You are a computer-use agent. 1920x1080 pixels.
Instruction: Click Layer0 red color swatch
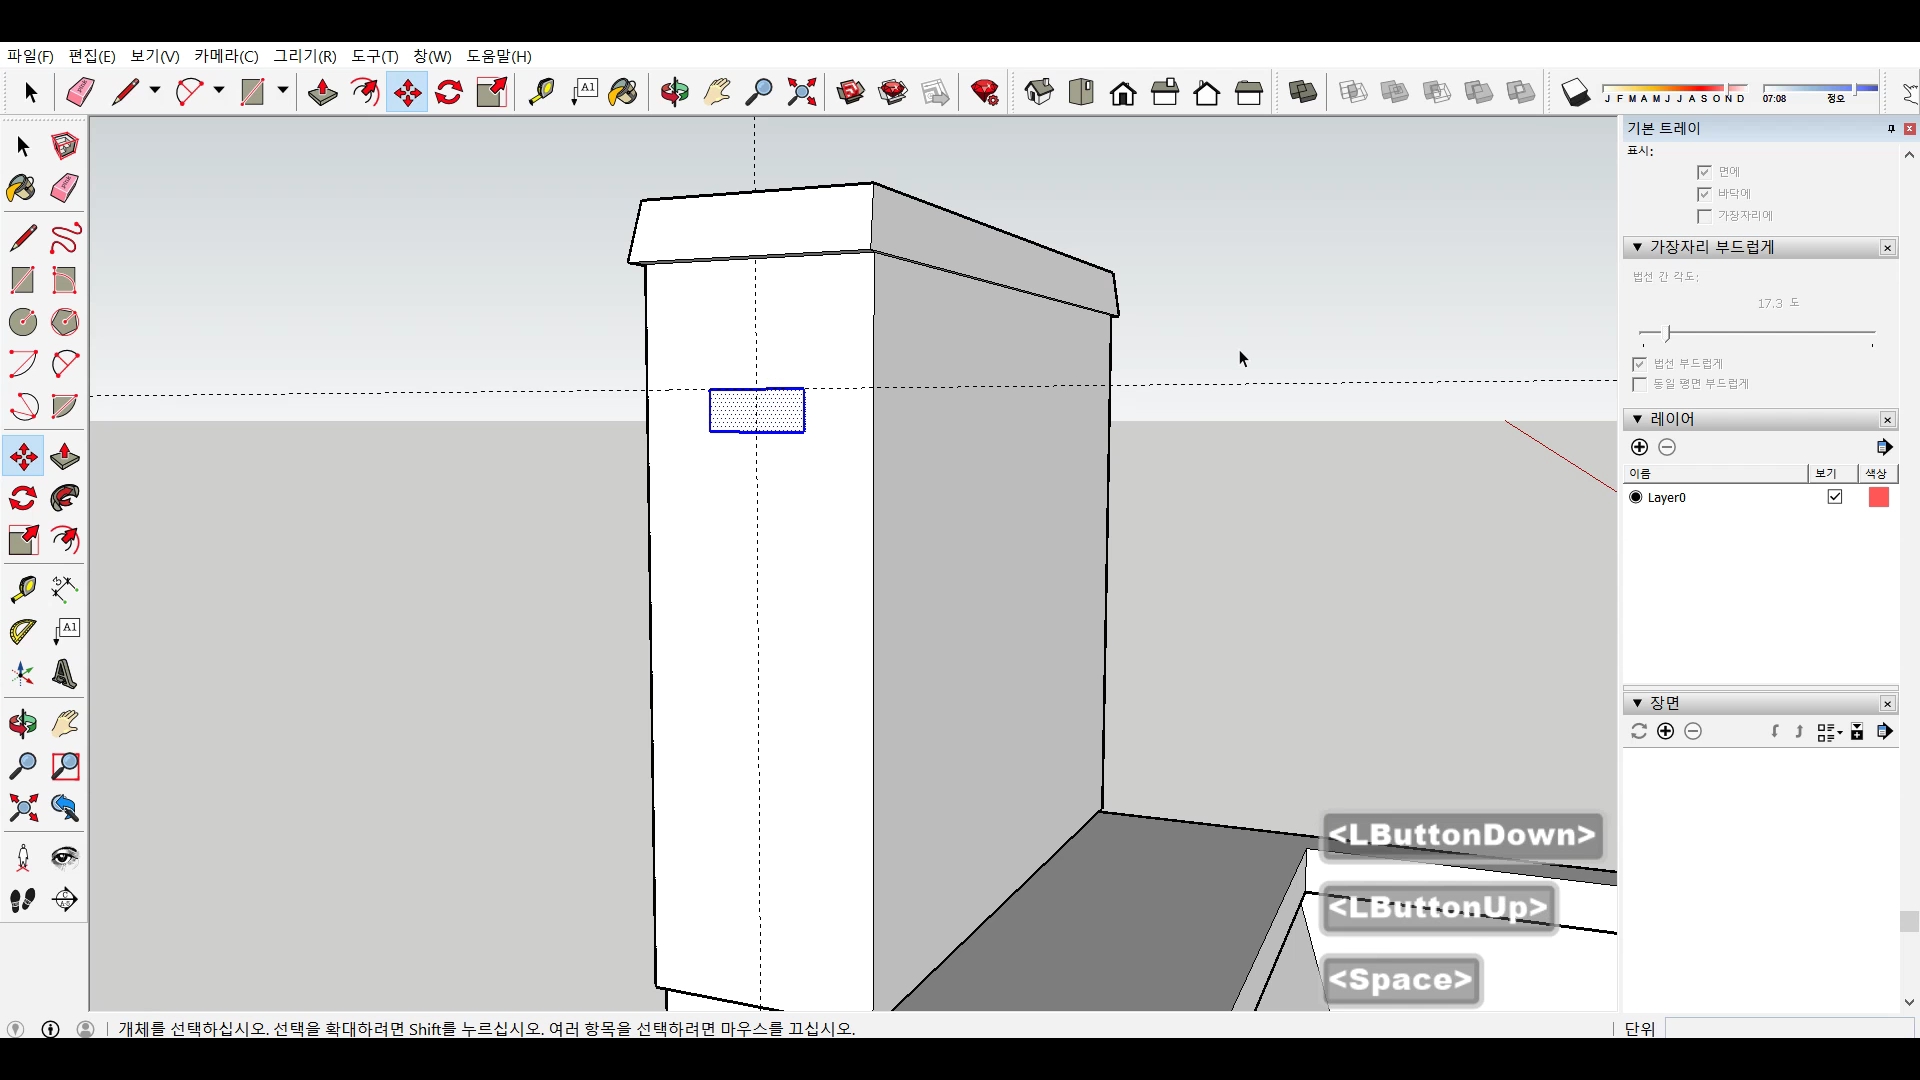[1878, 497]
